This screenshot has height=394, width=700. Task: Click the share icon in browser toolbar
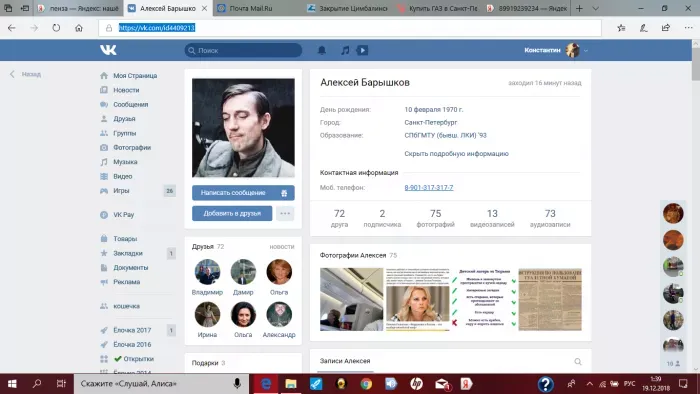pos(666,28)
